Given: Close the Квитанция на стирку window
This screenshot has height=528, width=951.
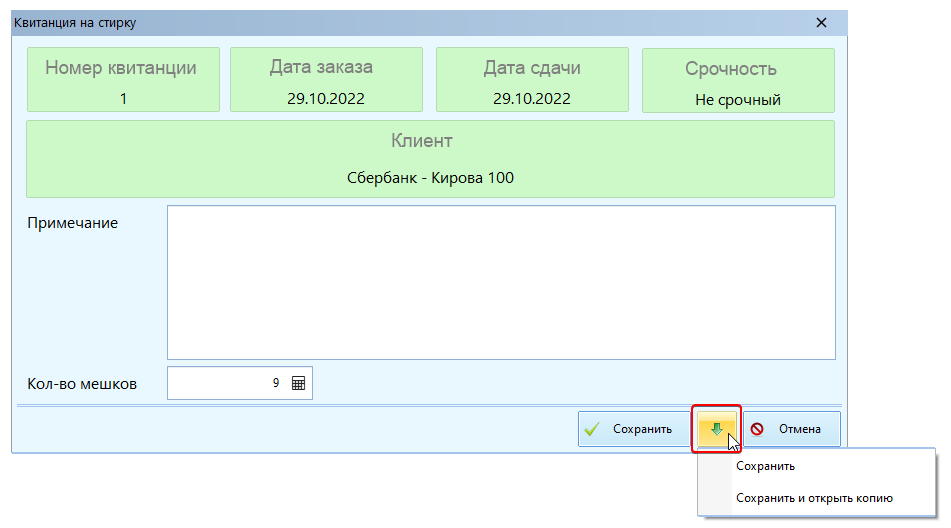Looking at the screenshot, I should (821, 22).
